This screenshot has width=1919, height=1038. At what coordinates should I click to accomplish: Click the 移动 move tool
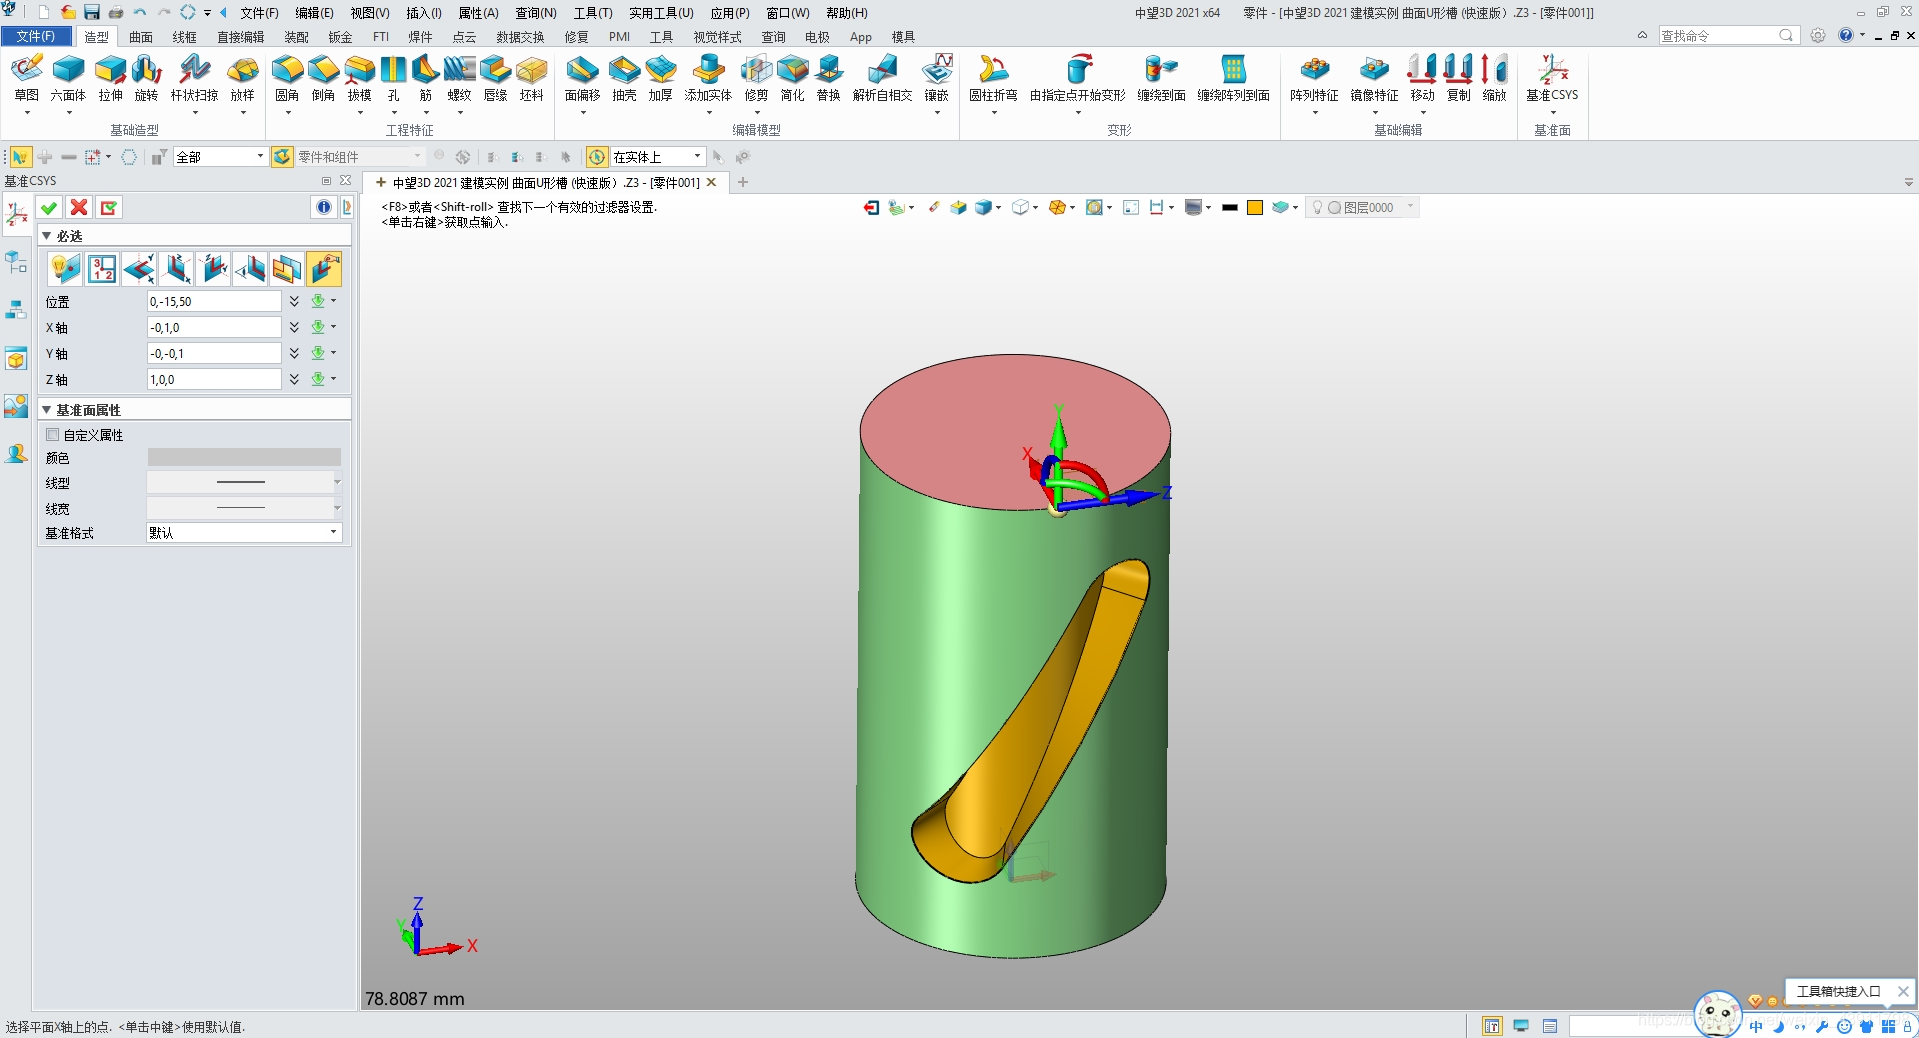tap(1422, 79)
